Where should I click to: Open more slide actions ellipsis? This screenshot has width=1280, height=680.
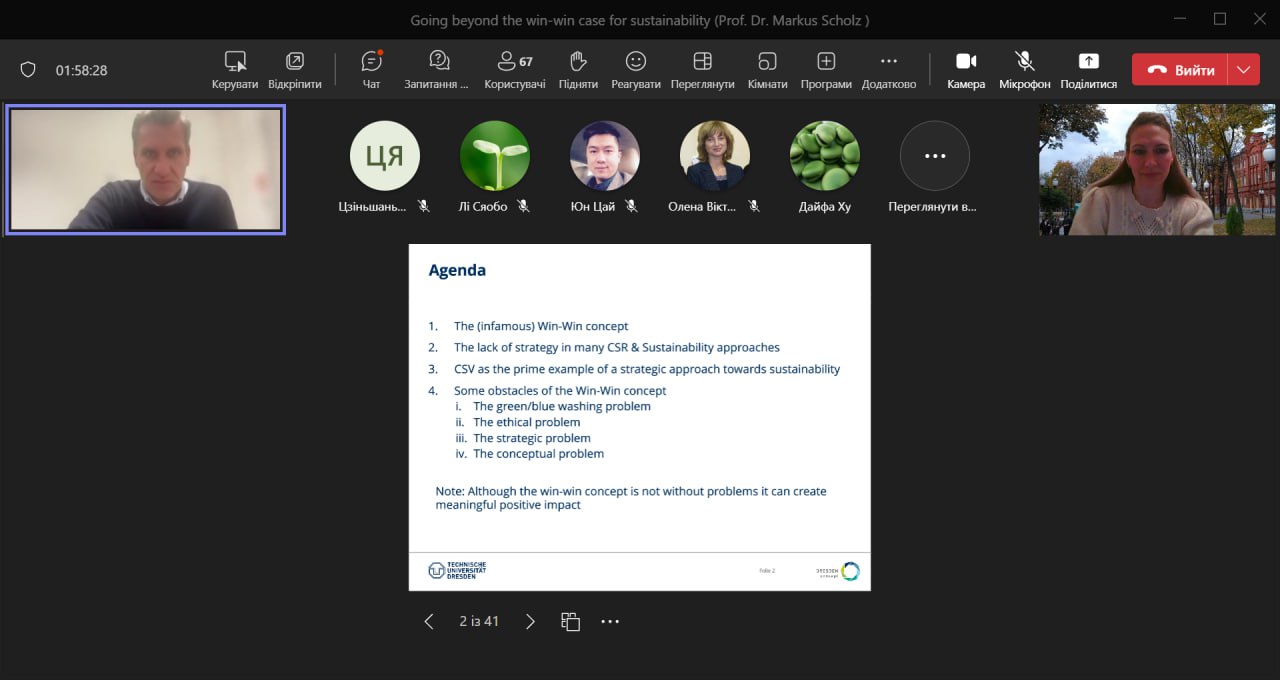click(x=610, y=621)
